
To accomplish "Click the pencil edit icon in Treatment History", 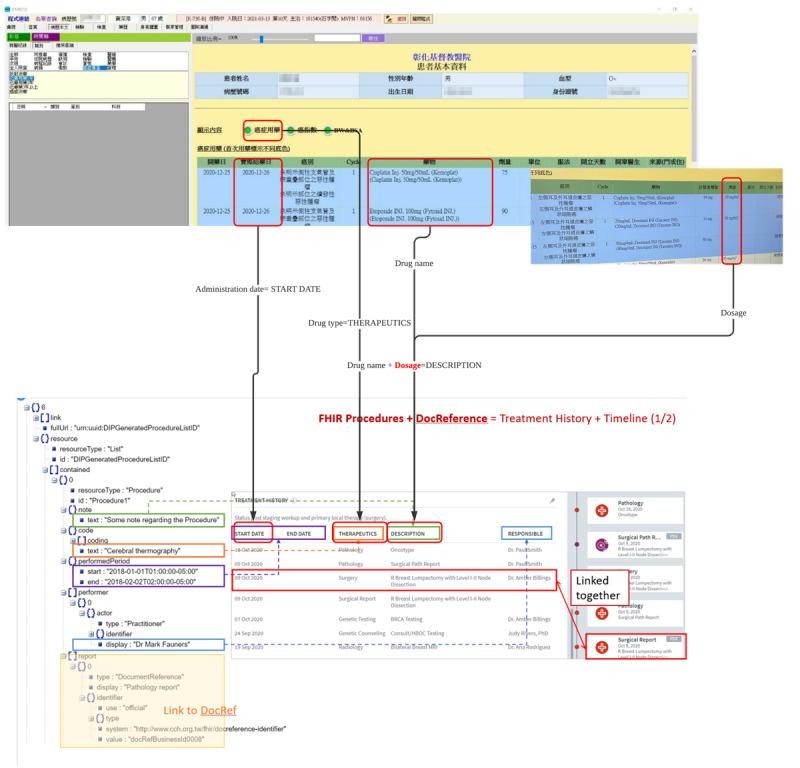I will [551, 500].
